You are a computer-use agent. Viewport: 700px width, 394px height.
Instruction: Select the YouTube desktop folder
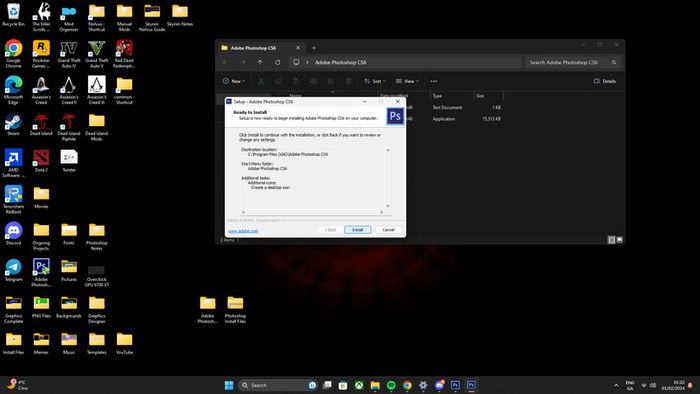click(124, 343)
